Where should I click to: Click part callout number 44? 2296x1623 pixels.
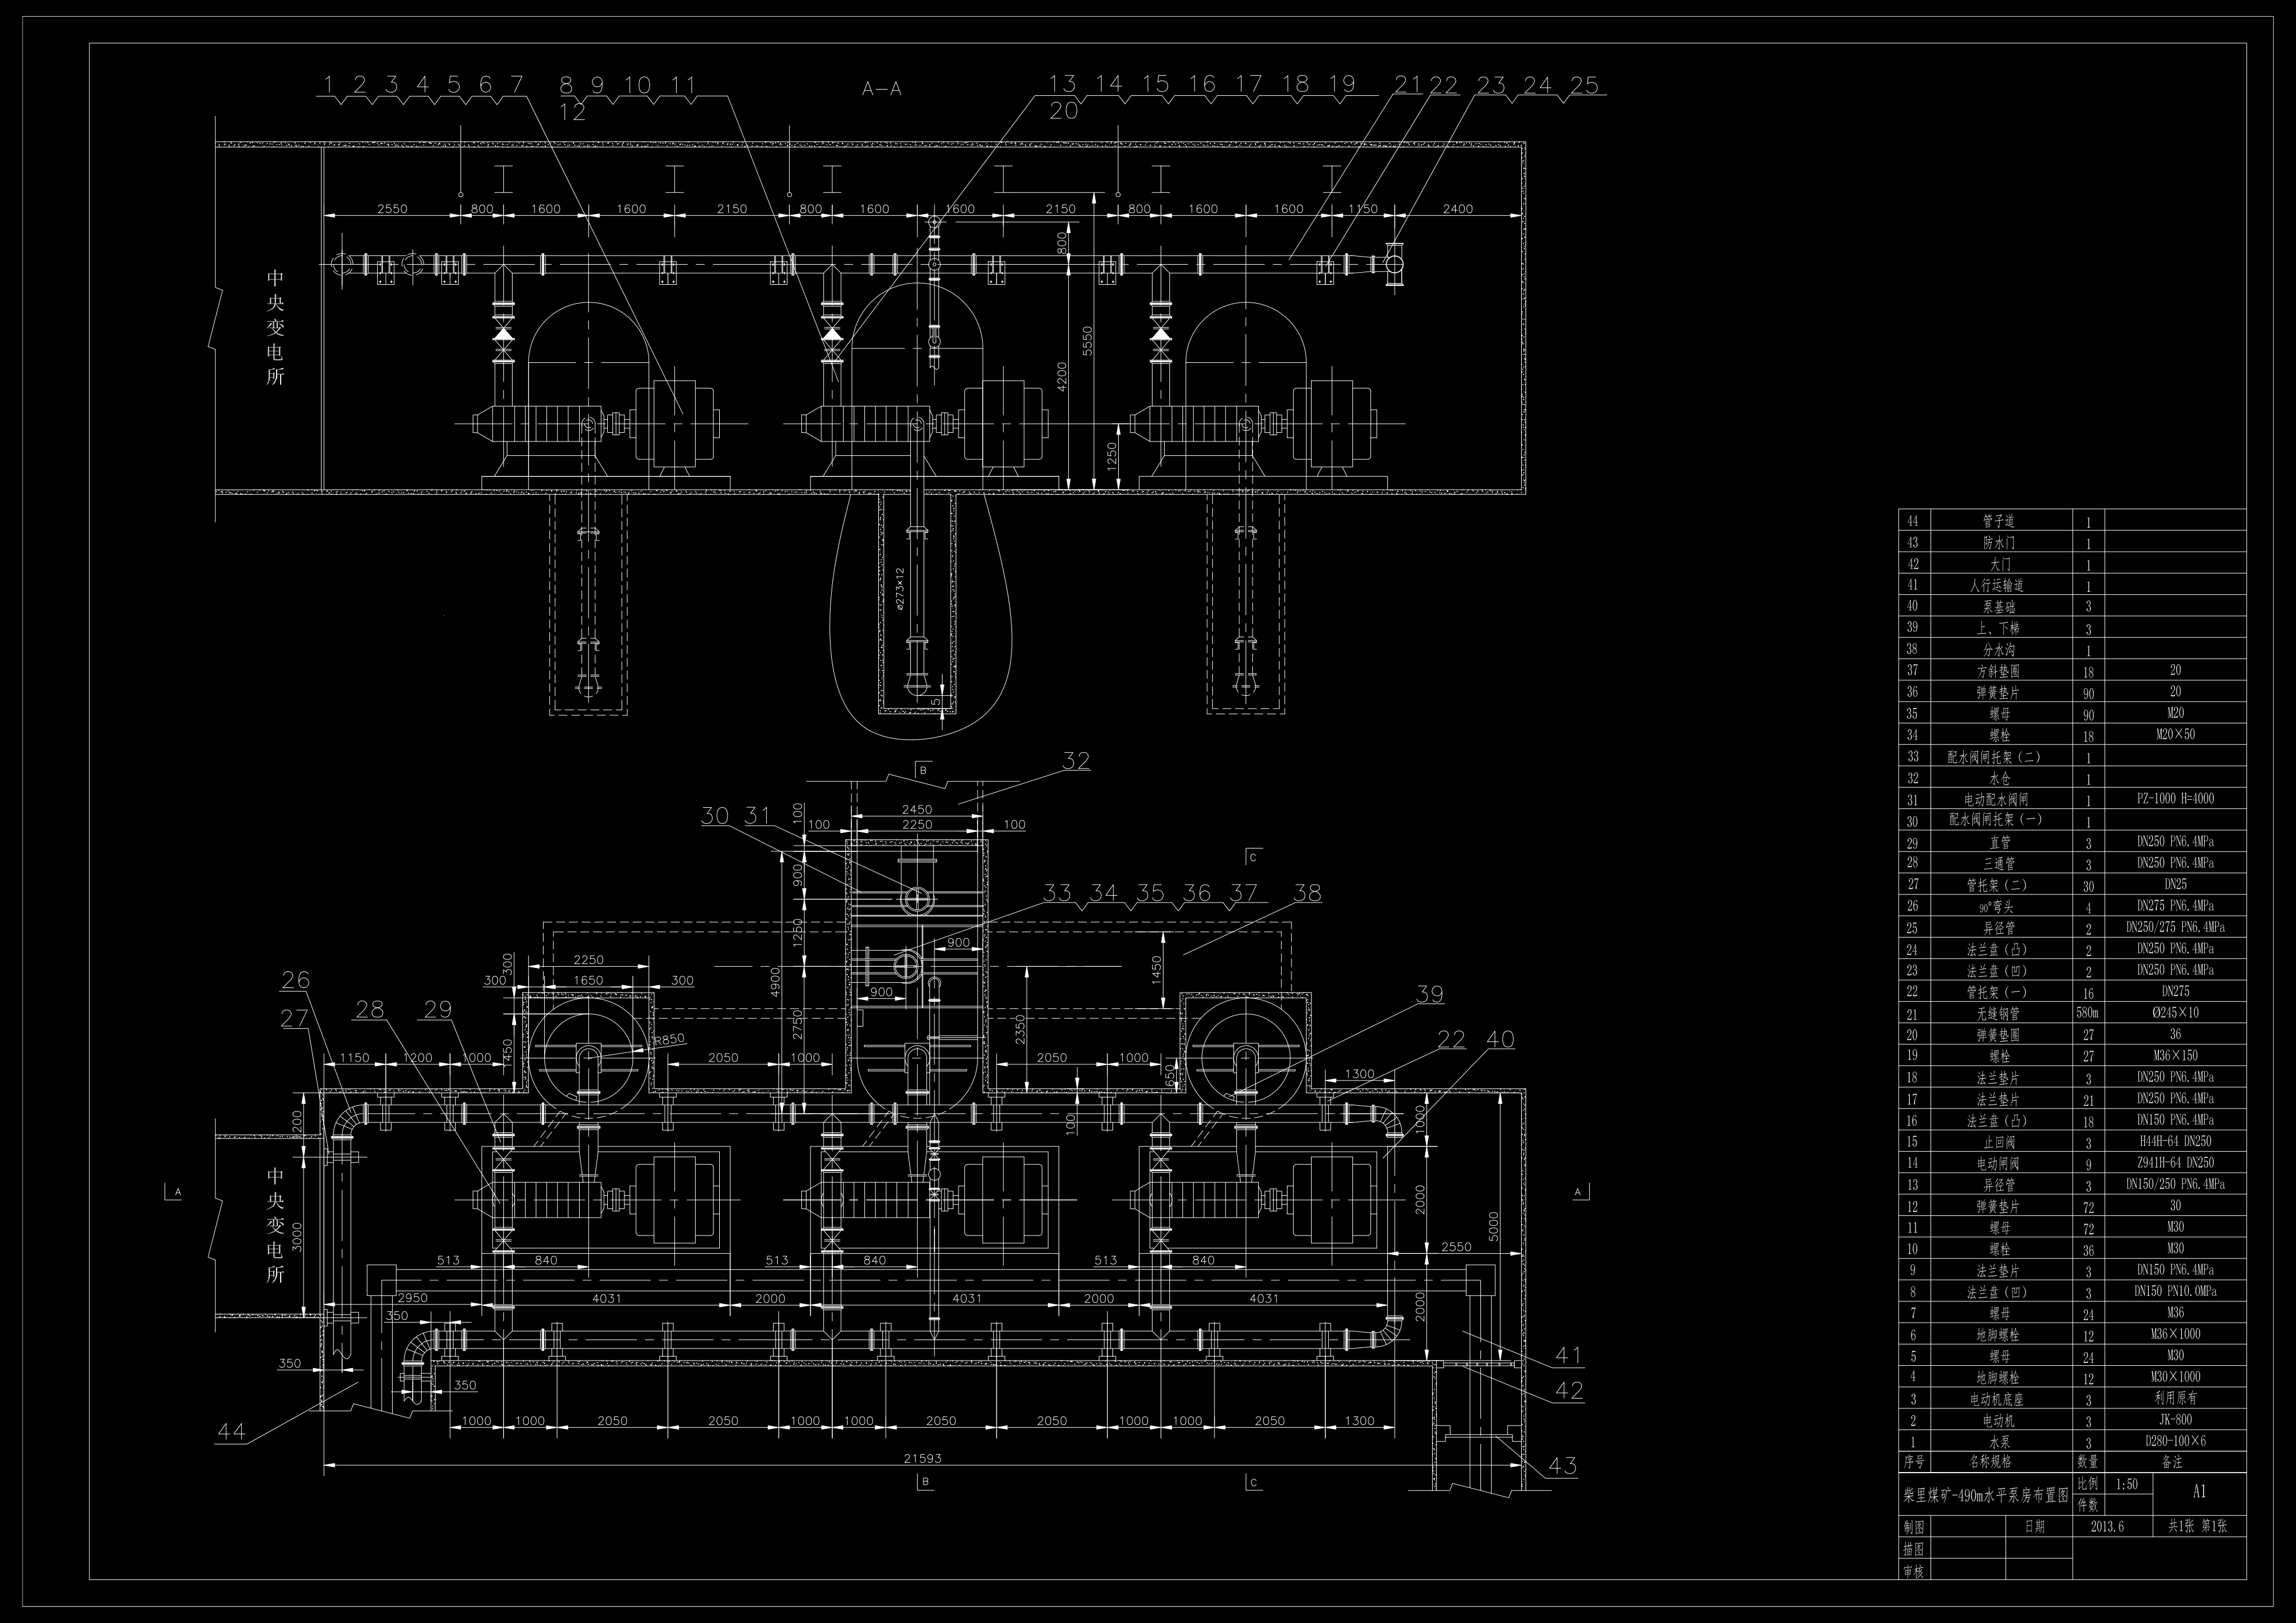231,1432
